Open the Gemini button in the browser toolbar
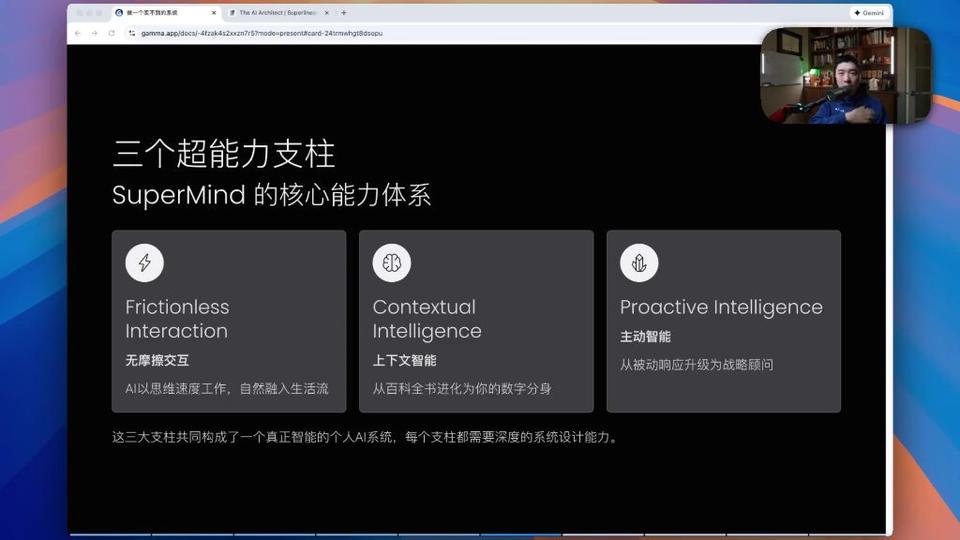Image resolution: width=960 pixels, height=540 pixels. click(869, 12)
